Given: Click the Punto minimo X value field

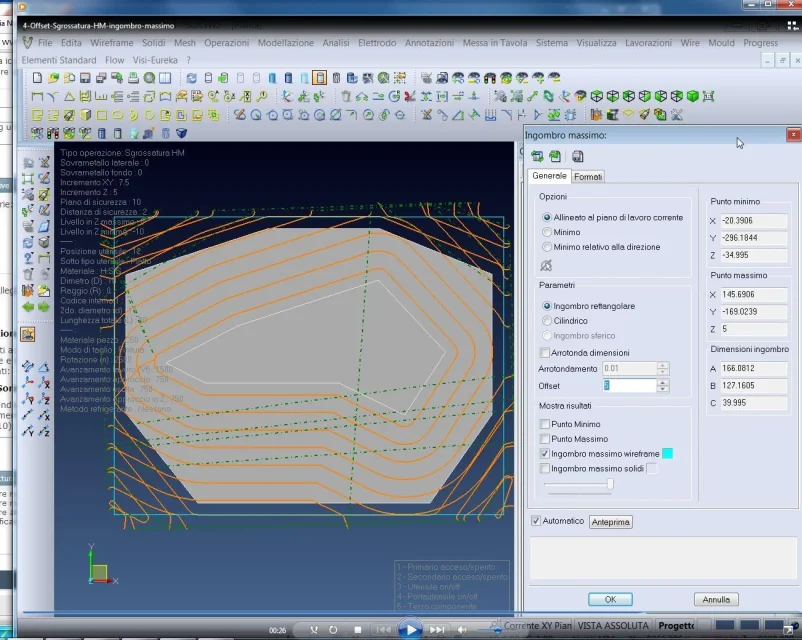Looking at the screenshot, I should (754, 220).
